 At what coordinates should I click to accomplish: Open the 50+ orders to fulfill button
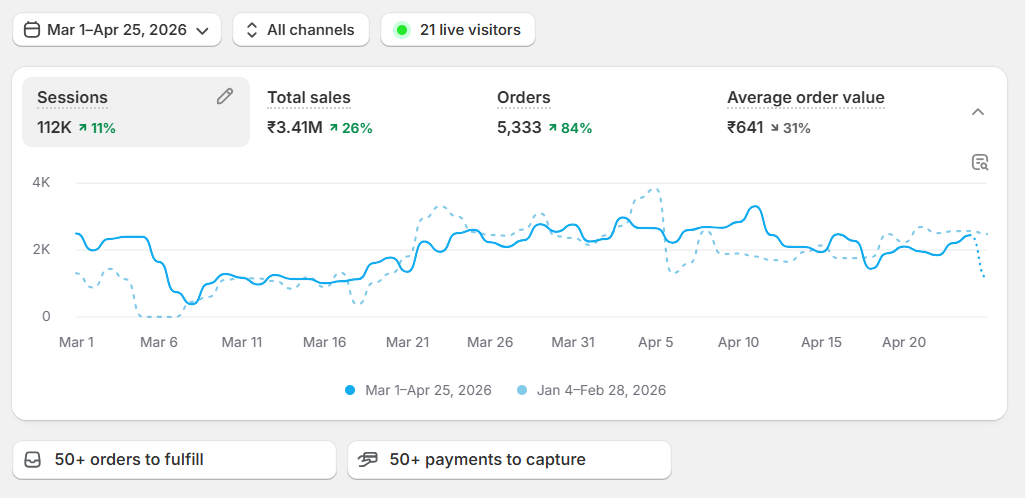175,460
